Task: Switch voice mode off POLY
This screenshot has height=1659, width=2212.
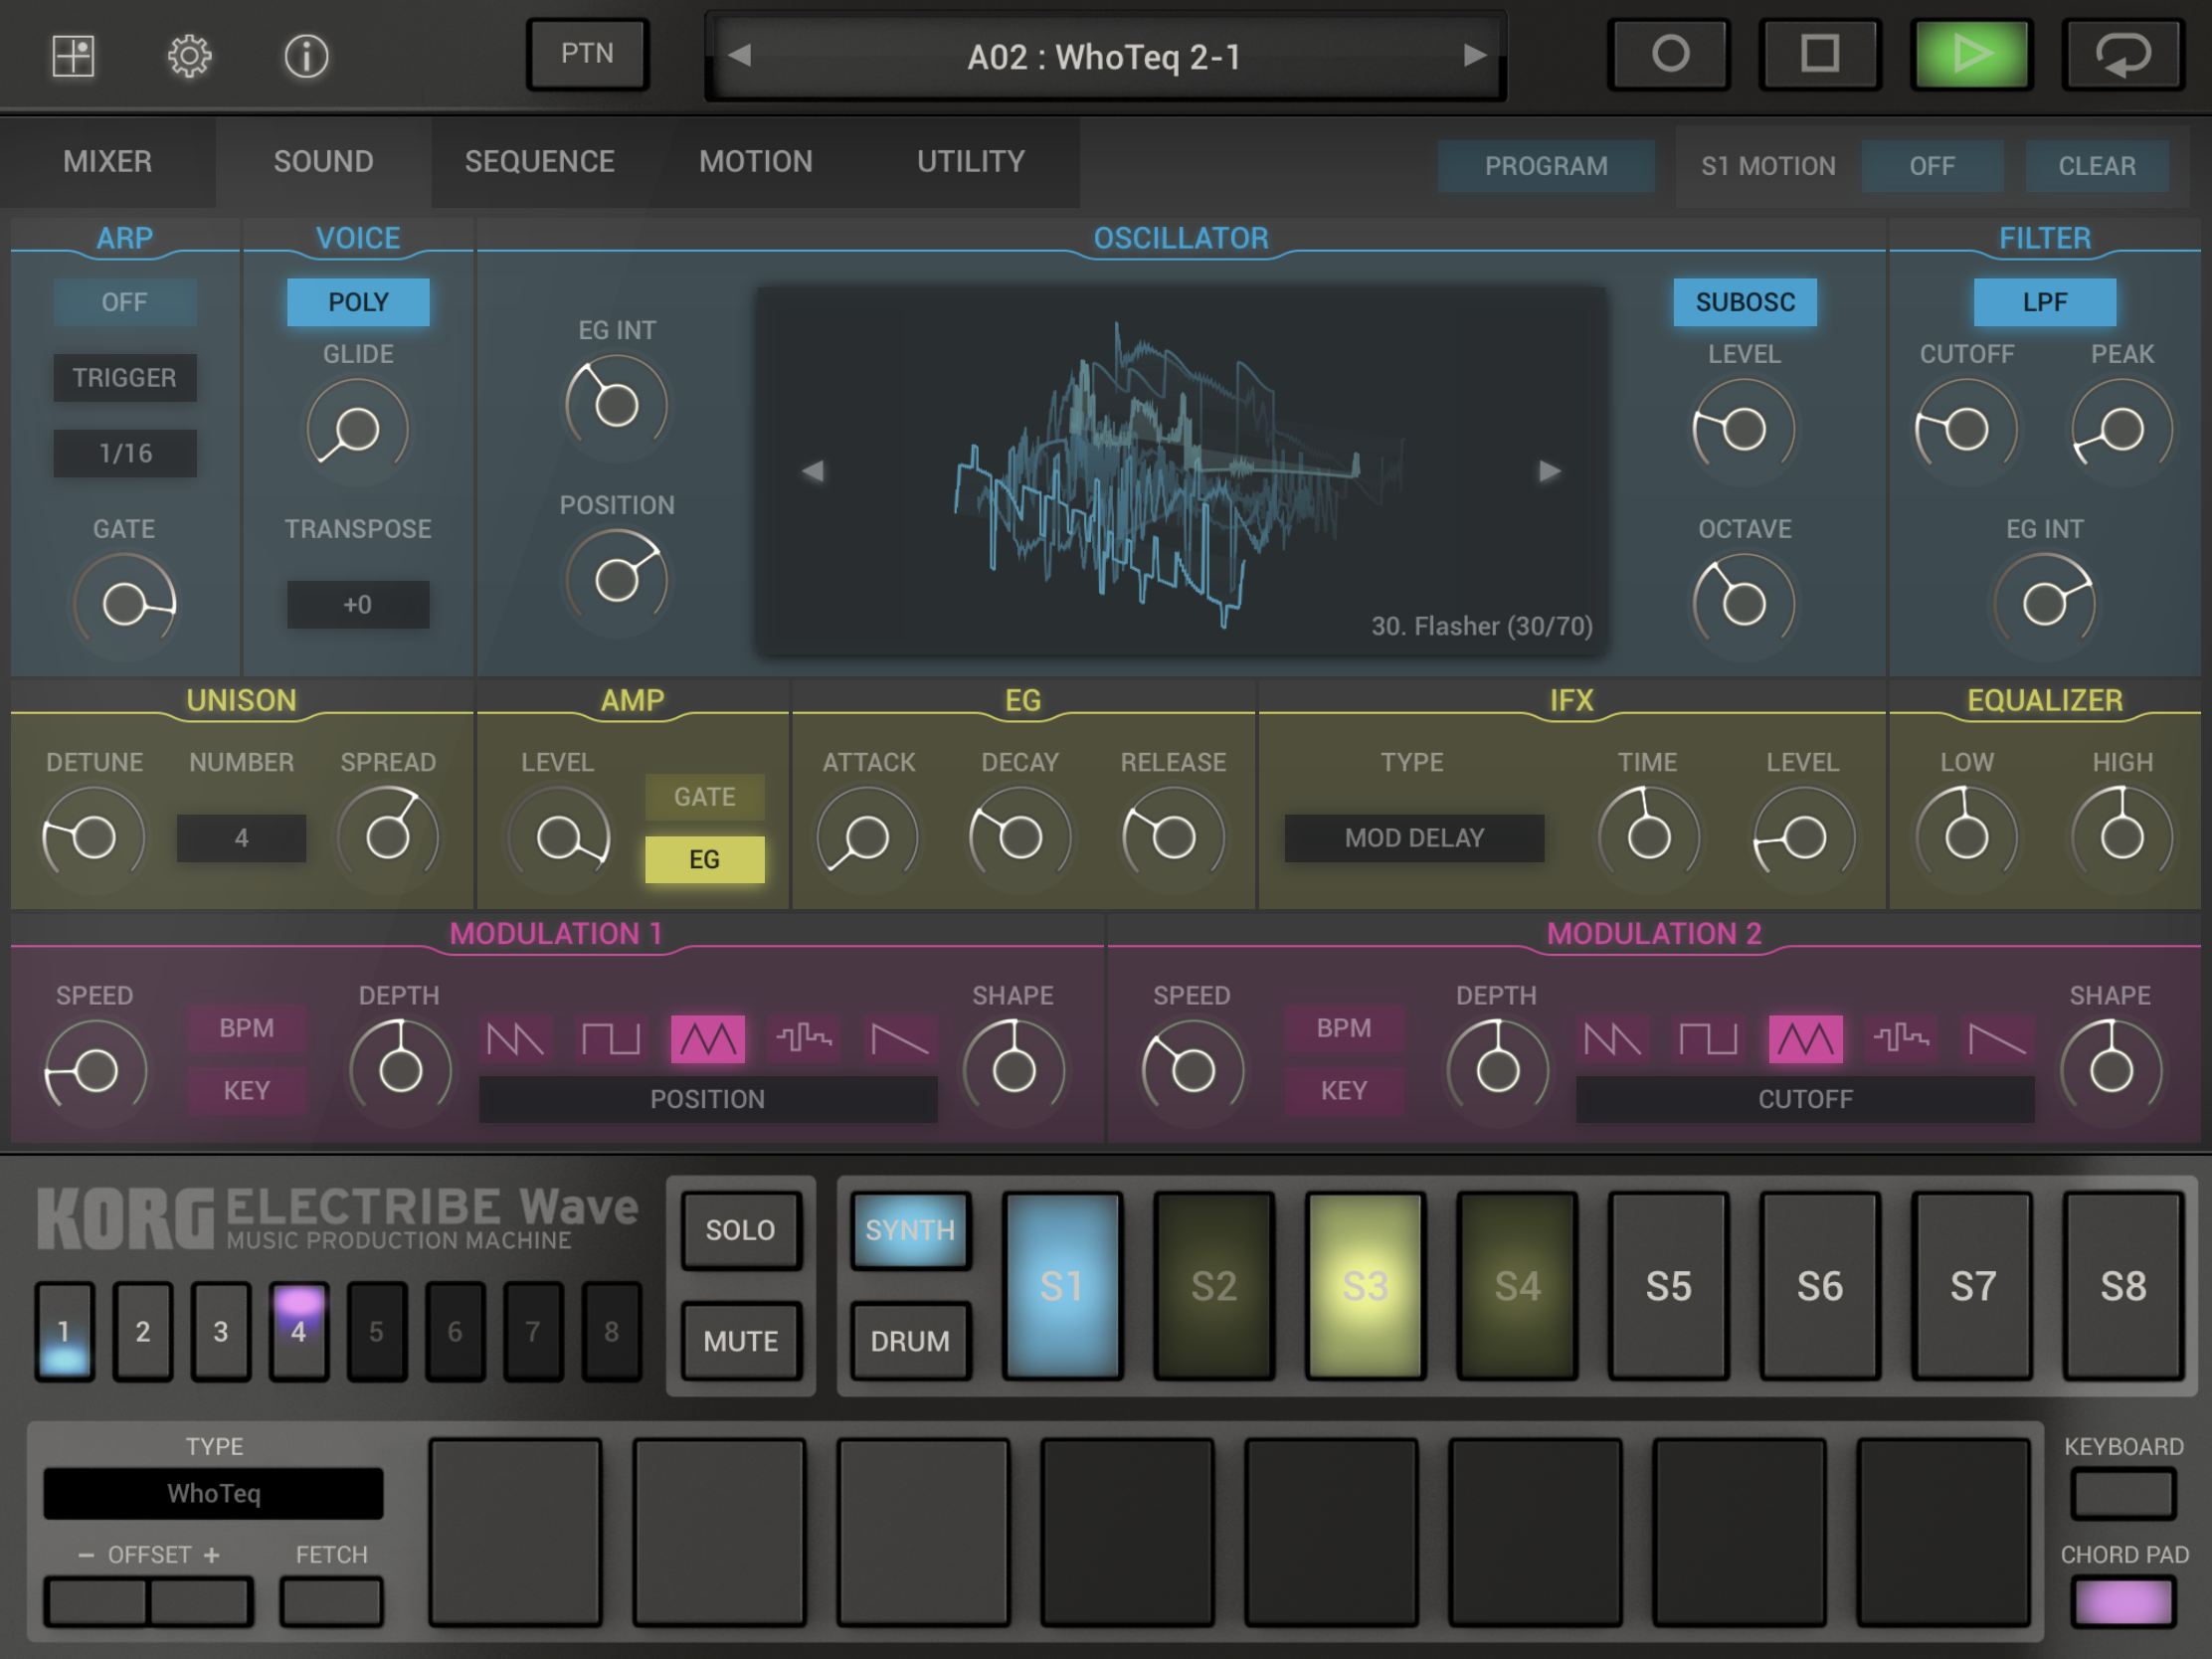Action: 357,302
